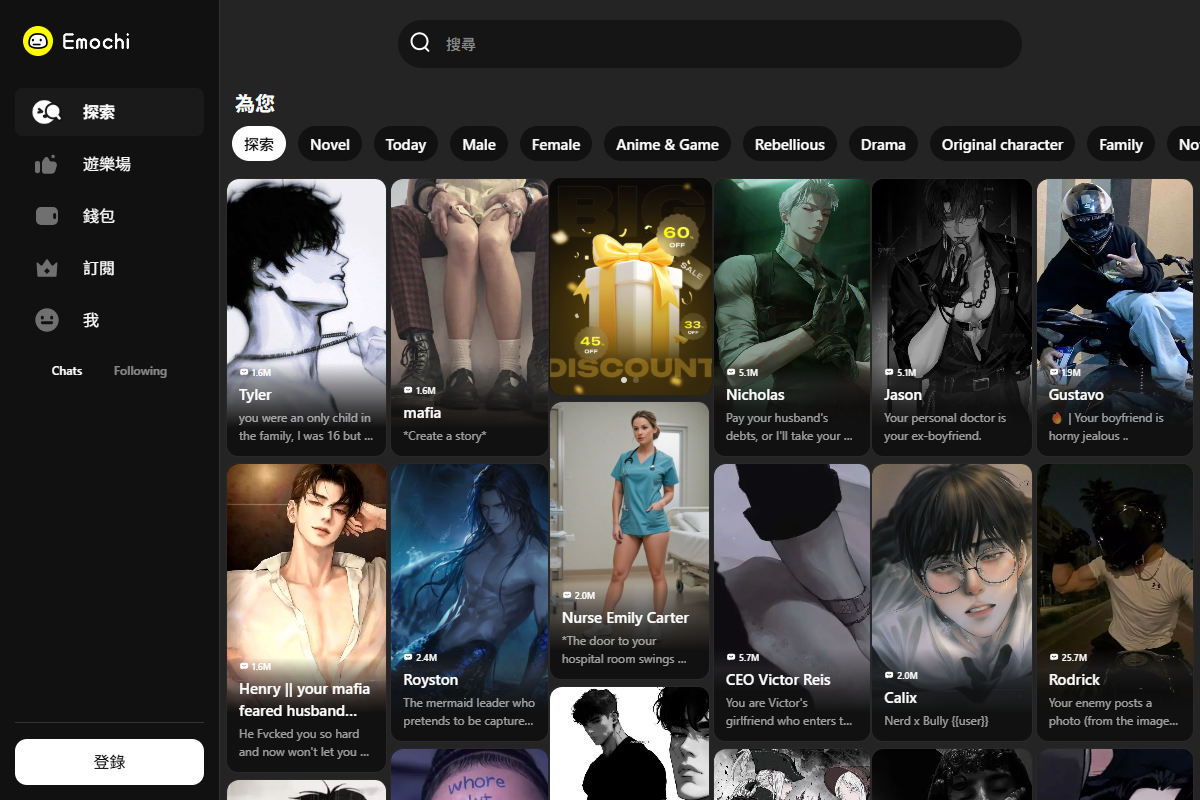Image resolution: width=1200 pixels, height=800 pixels.
Task: Switch to the Following tab
Action: pyautogui.click(x=140, y=371)
